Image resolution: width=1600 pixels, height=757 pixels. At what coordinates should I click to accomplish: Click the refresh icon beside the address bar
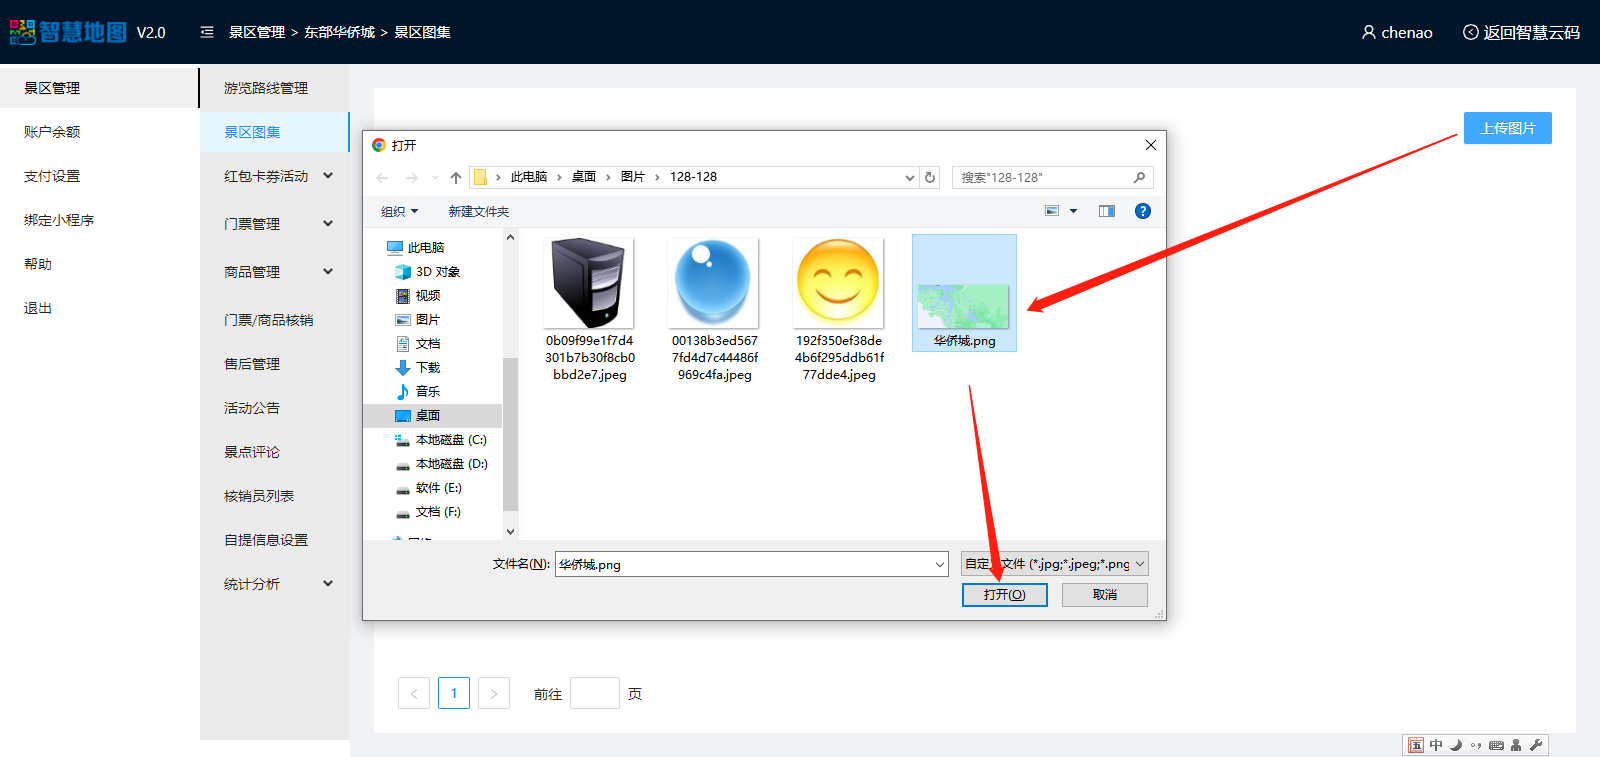point(930,178)
